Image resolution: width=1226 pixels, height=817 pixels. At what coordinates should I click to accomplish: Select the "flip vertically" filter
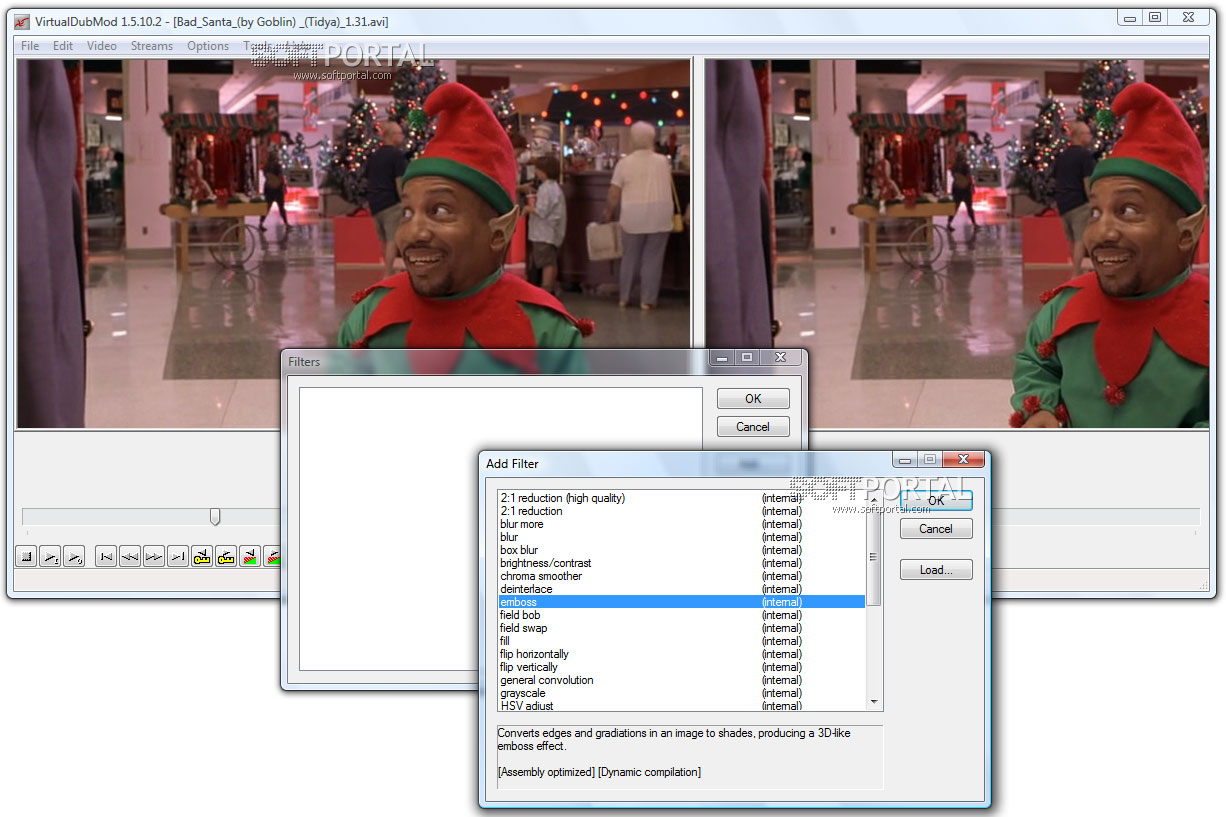[682, 667]
